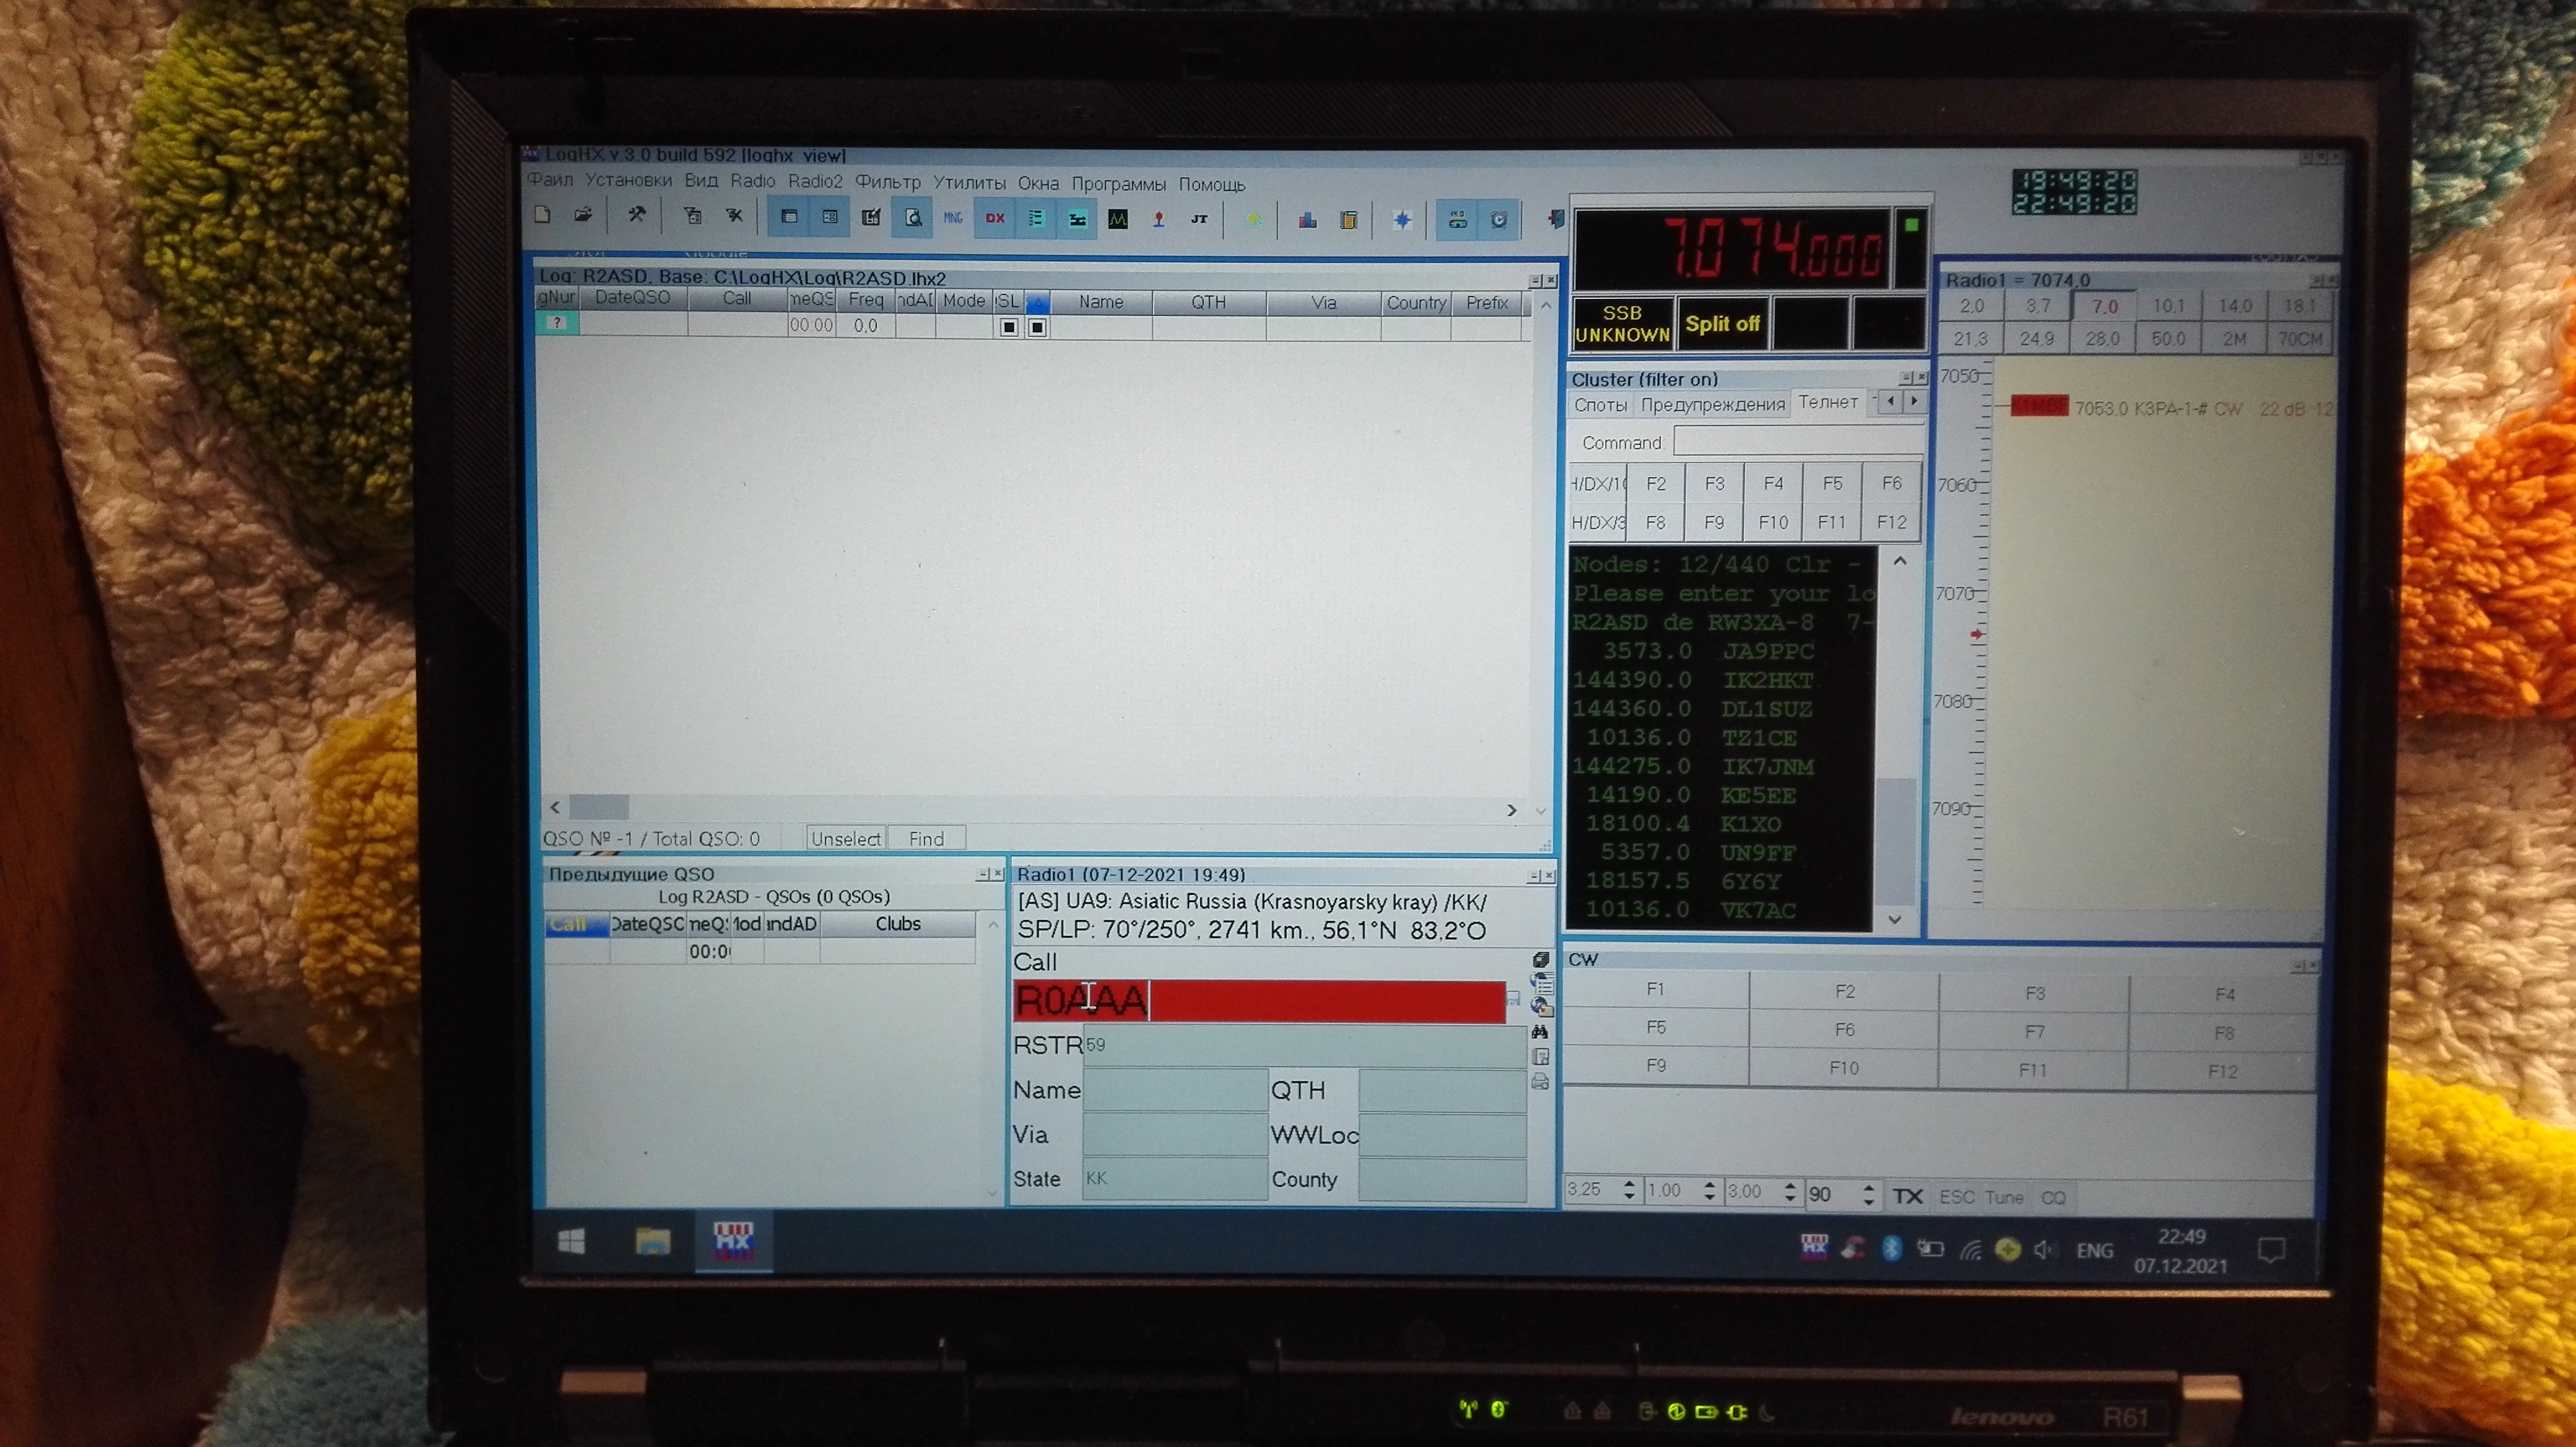Open the spectrum waveform toolbar icon

(1118, 219)
